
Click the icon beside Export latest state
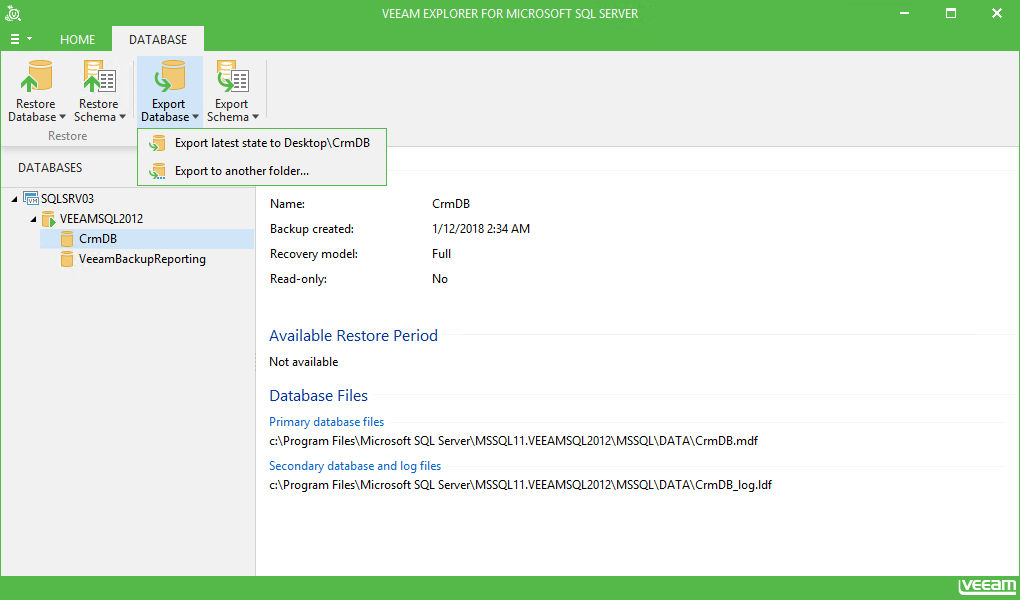point(157,143)
